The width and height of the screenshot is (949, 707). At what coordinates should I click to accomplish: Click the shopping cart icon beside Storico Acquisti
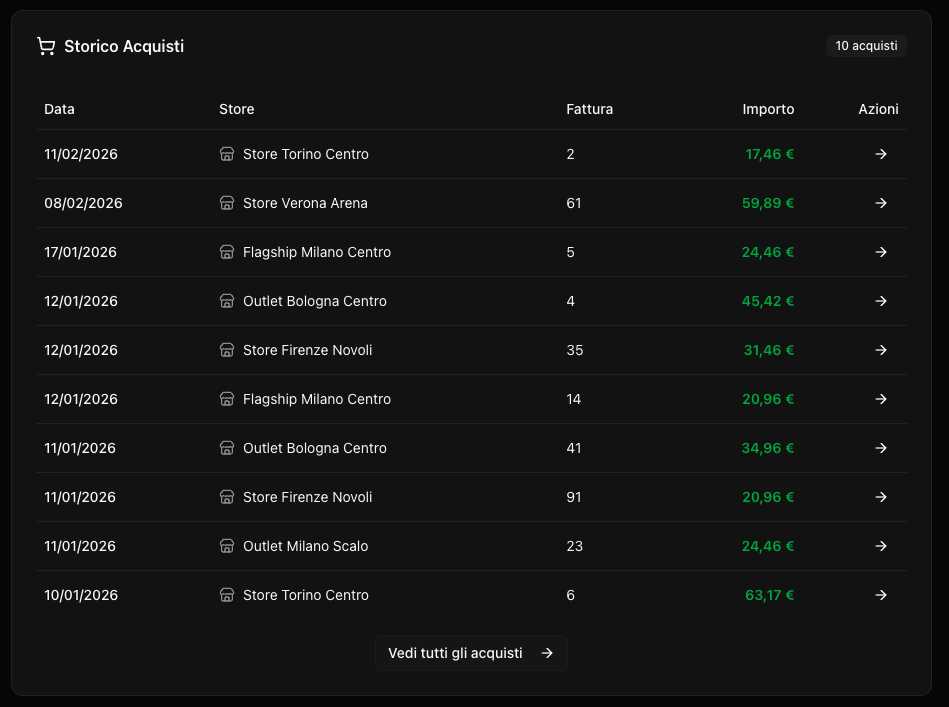pyautogui.click(x=46, y=47)
